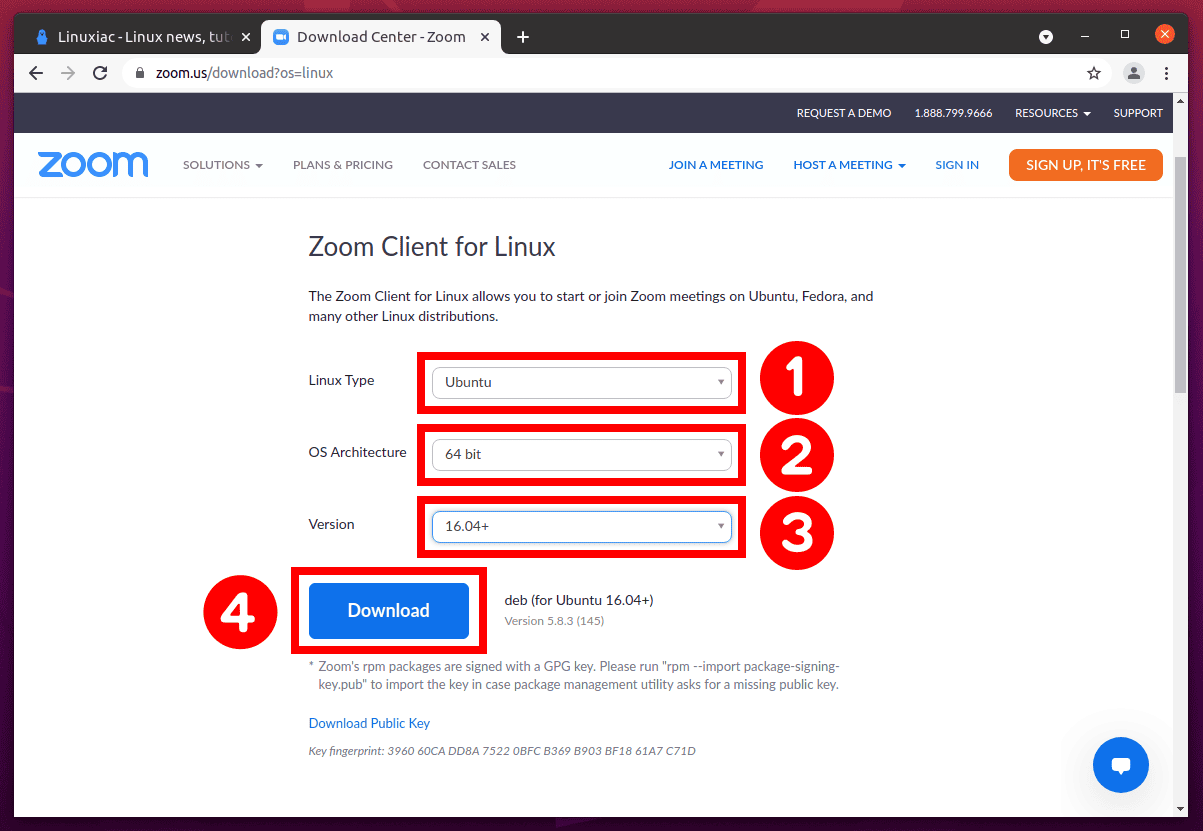1203x831 pixels.
Task: Select Sign Up, It's Free
Action: tap(1085, 164)
